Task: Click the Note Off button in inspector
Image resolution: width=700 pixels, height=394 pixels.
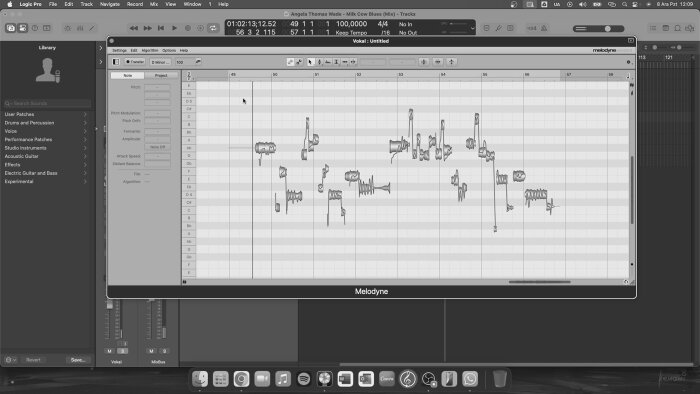Action: click(157, 147)
